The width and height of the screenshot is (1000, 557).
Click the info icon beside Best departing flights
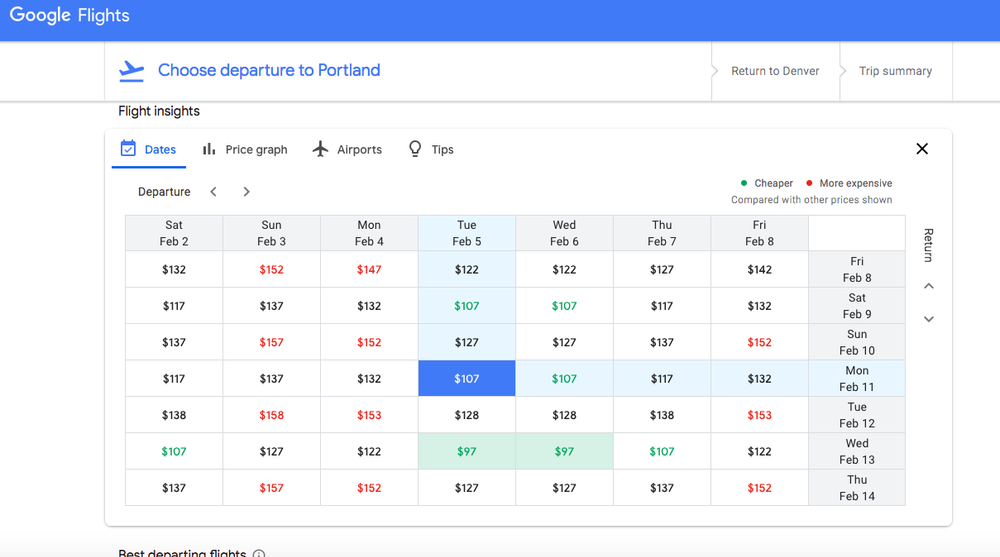pos(259,553)
